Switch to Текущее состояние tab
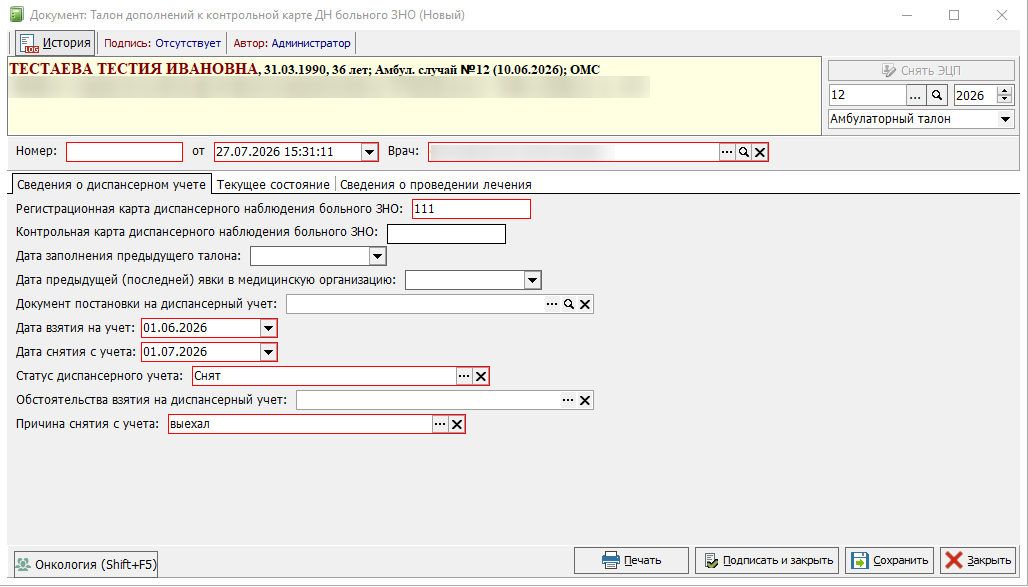Viewport: 1028px width, 587px height. (x=273, y=185)
